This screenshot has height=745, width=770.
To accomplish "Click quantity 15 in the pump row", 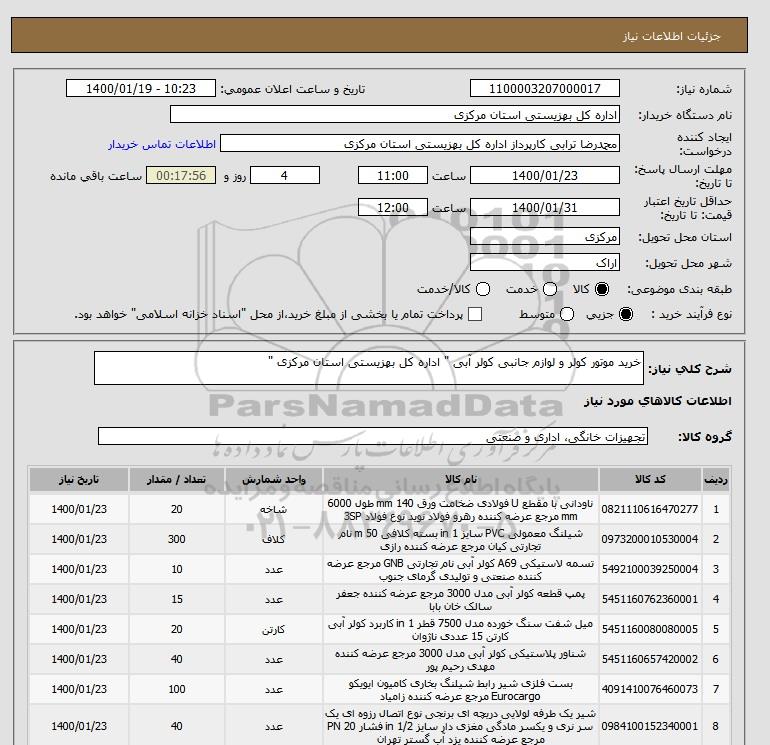I will coord(177,599).
